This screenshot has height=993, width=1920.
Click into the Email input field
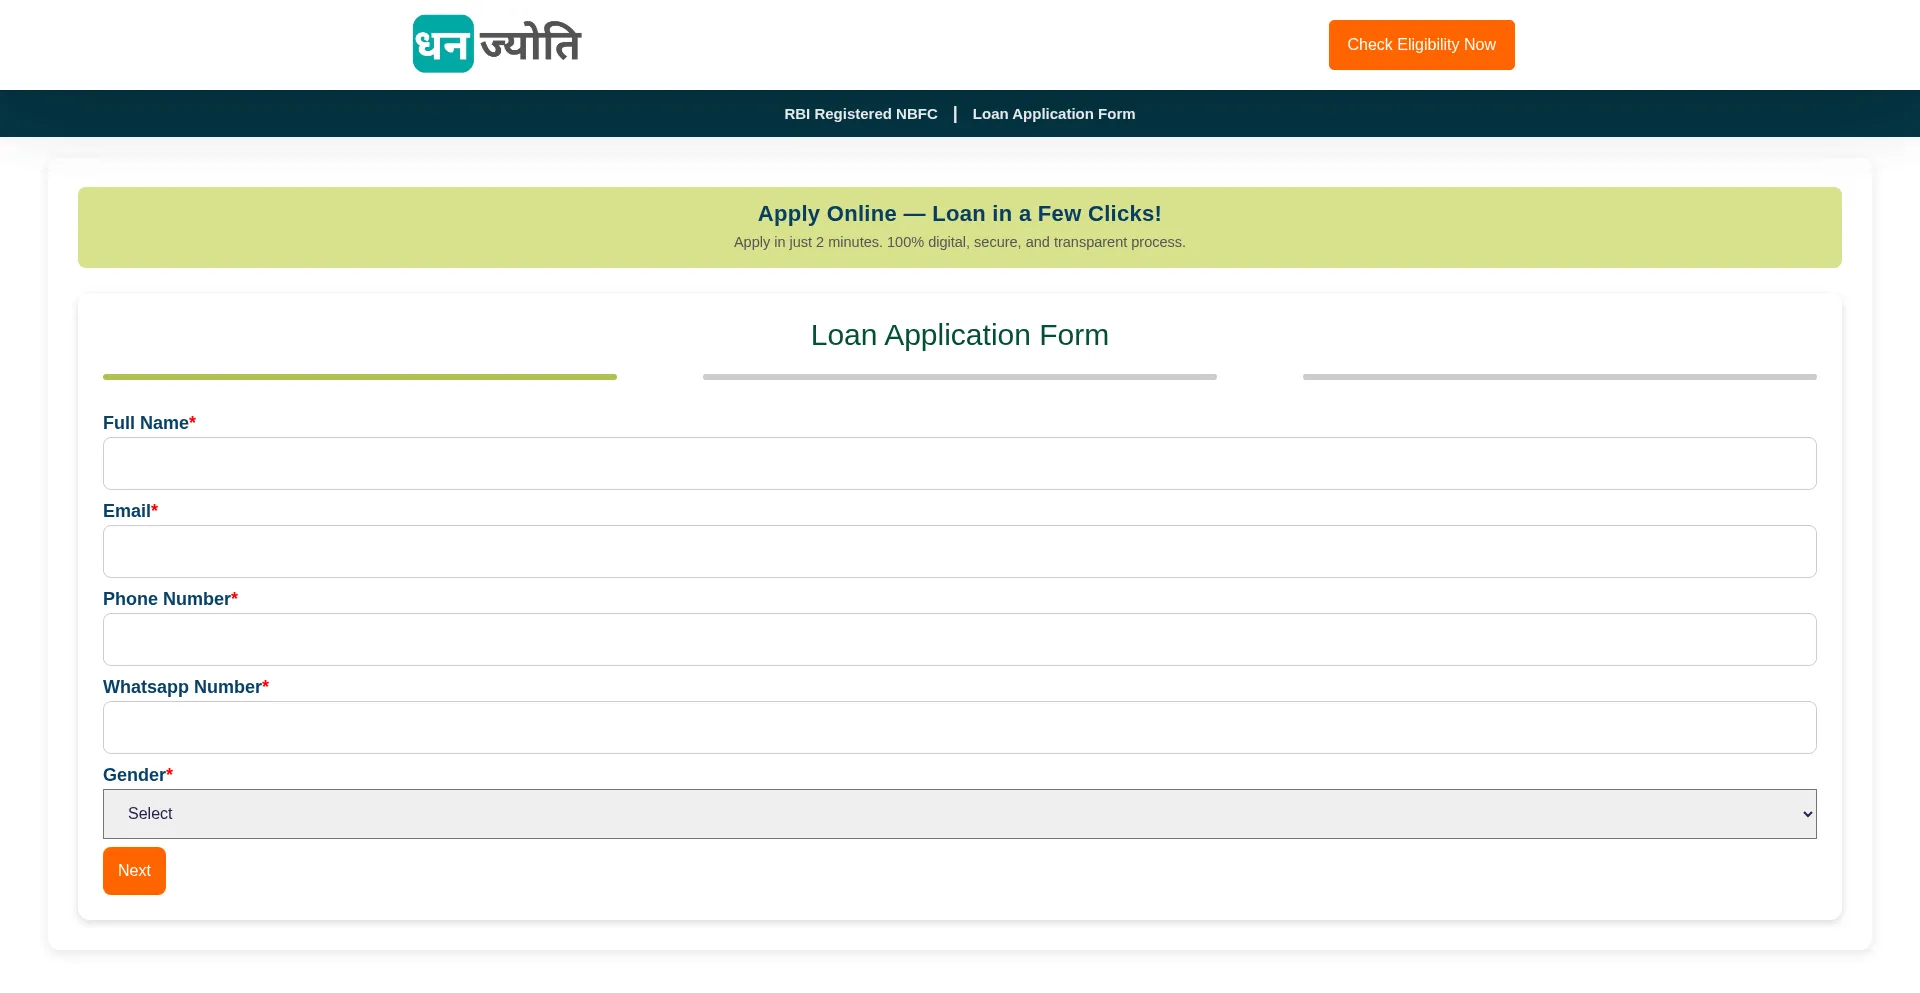tap(959, 551)
